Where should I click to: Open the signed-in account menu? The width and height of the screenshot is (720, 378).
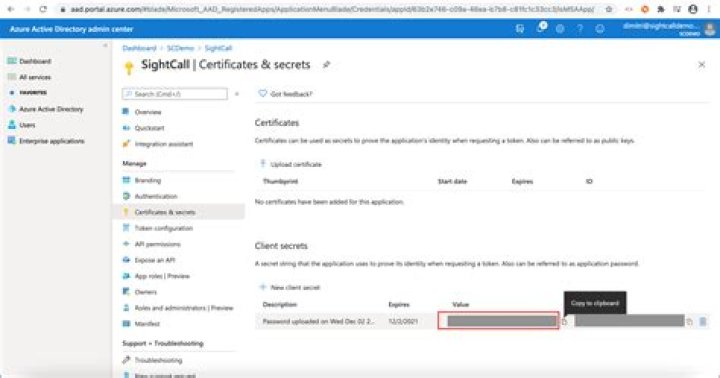coord(669,29)
